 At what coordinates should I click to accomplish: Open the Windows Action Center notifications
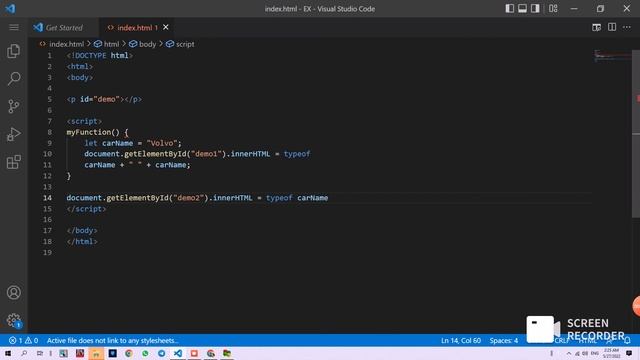(629, 353)
